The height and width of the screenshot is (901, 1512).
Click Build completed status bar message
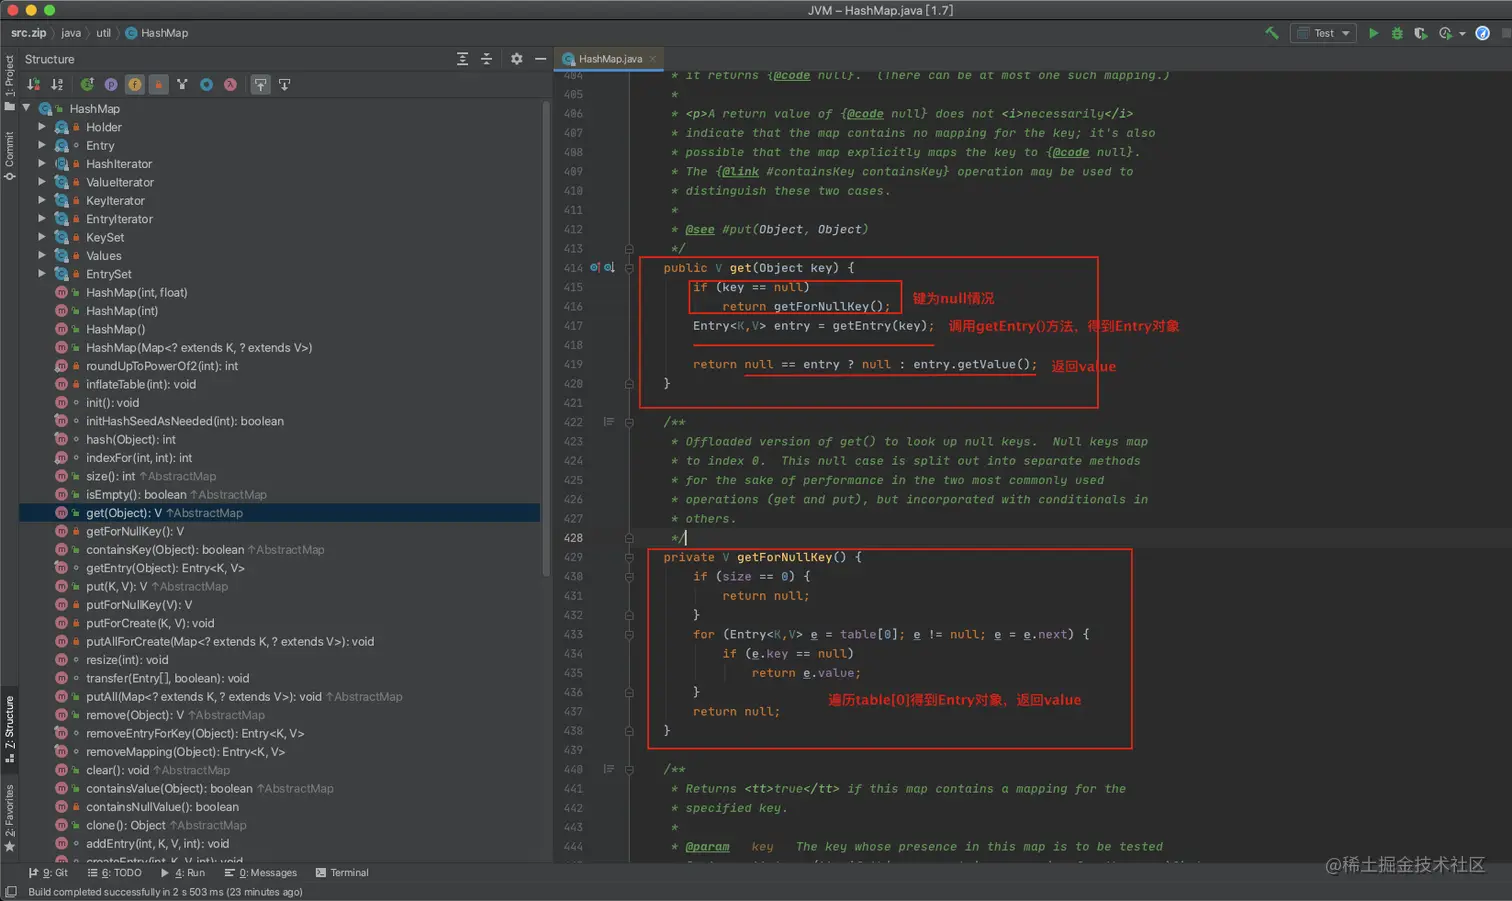[165, 892]
